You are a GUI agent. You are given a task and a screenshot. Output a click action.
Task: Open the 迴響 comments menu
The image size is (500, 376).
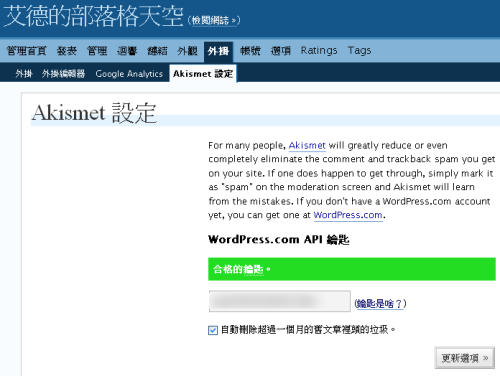pyautogui.click(x=127, y=51)
